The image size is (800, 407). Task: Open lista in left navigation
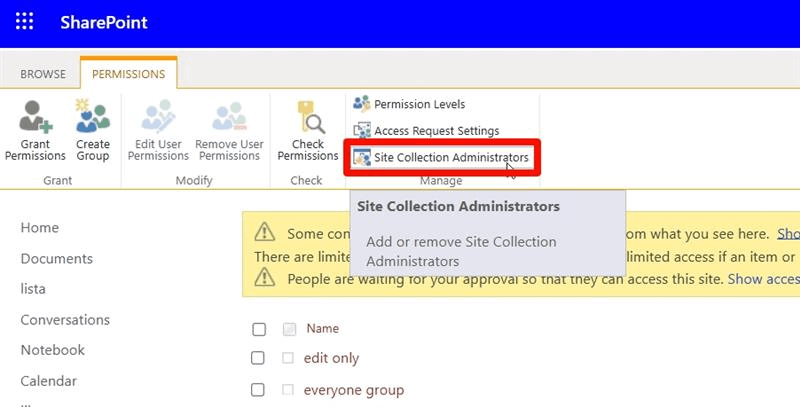pos(33,289)
